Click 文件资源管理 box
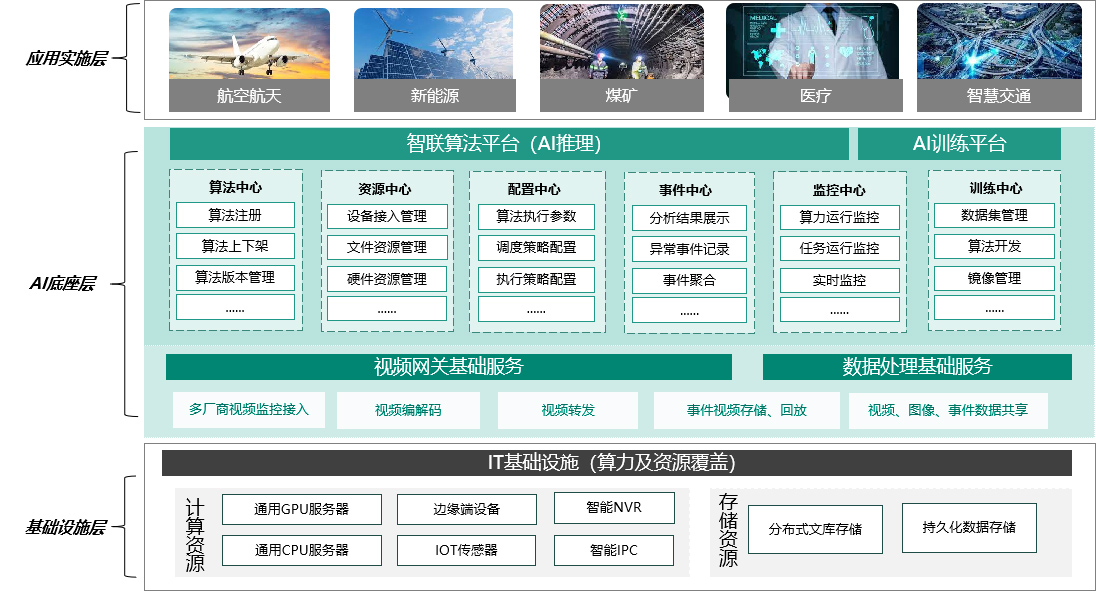Viewport: 1096px width, 592px height. pos(387,247)
